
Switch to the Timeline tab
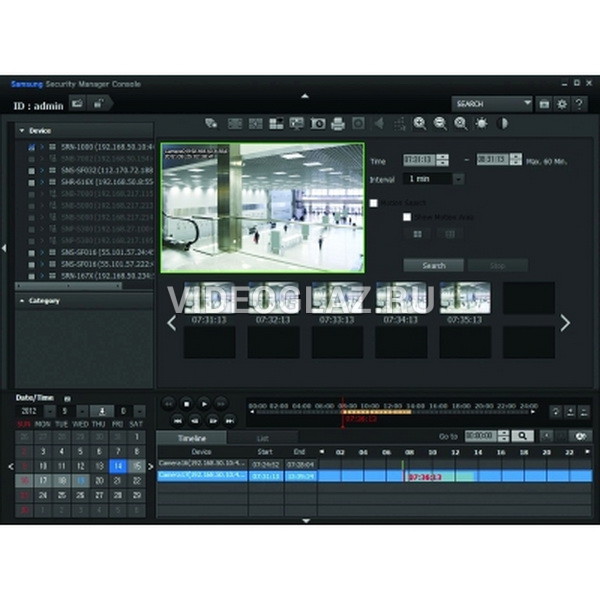(x=192, y=438)
